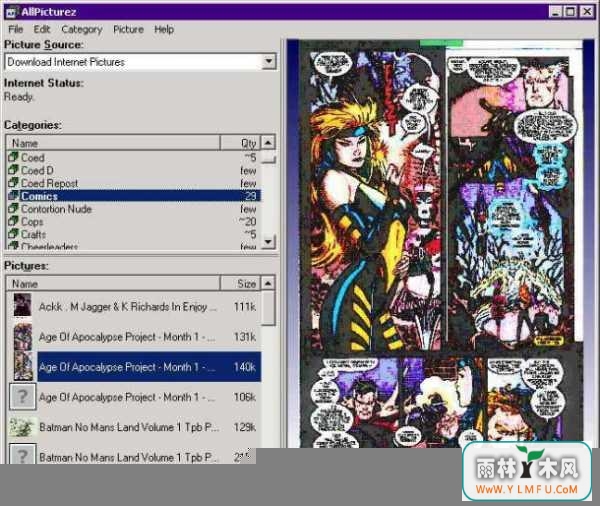
Task: Click thumbnail of the 129k Batman picture
Action: click(23, 427)
